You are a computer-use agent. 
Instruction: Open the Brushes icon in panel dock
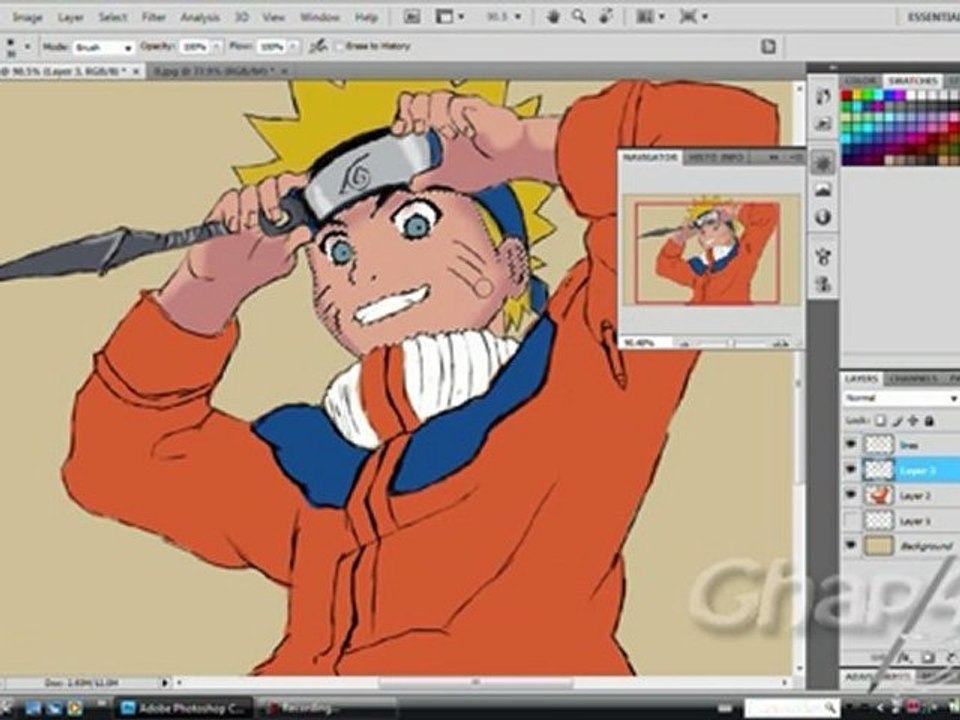point(823,256)
